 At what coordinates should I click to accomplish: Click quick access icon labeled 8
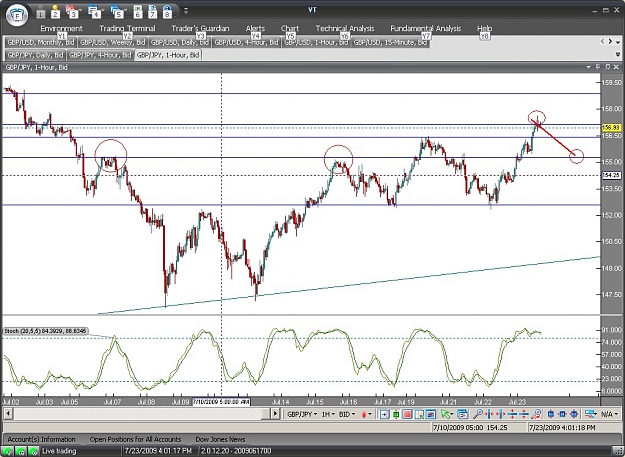tap(167, 13)
